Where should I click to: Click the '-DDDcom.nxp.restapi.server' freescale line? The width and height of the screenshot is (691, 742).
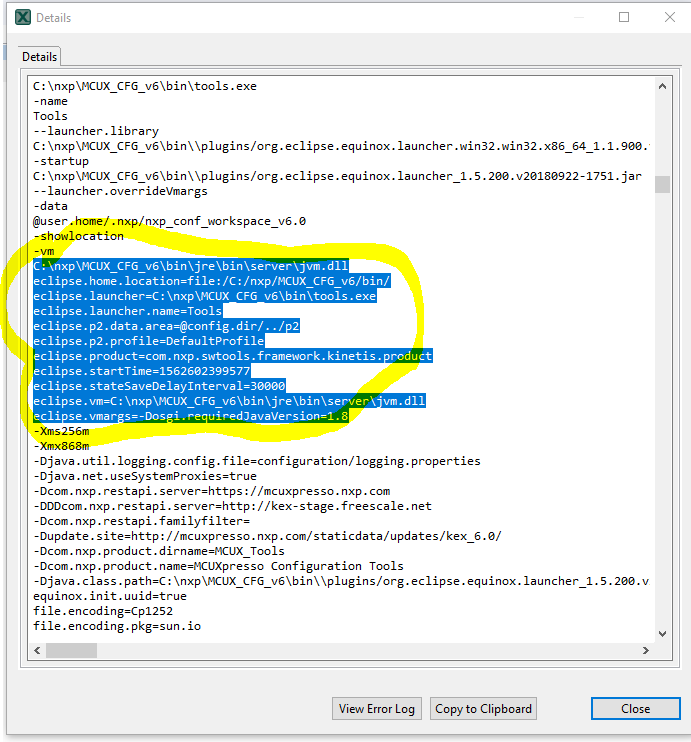click(232, 506)
